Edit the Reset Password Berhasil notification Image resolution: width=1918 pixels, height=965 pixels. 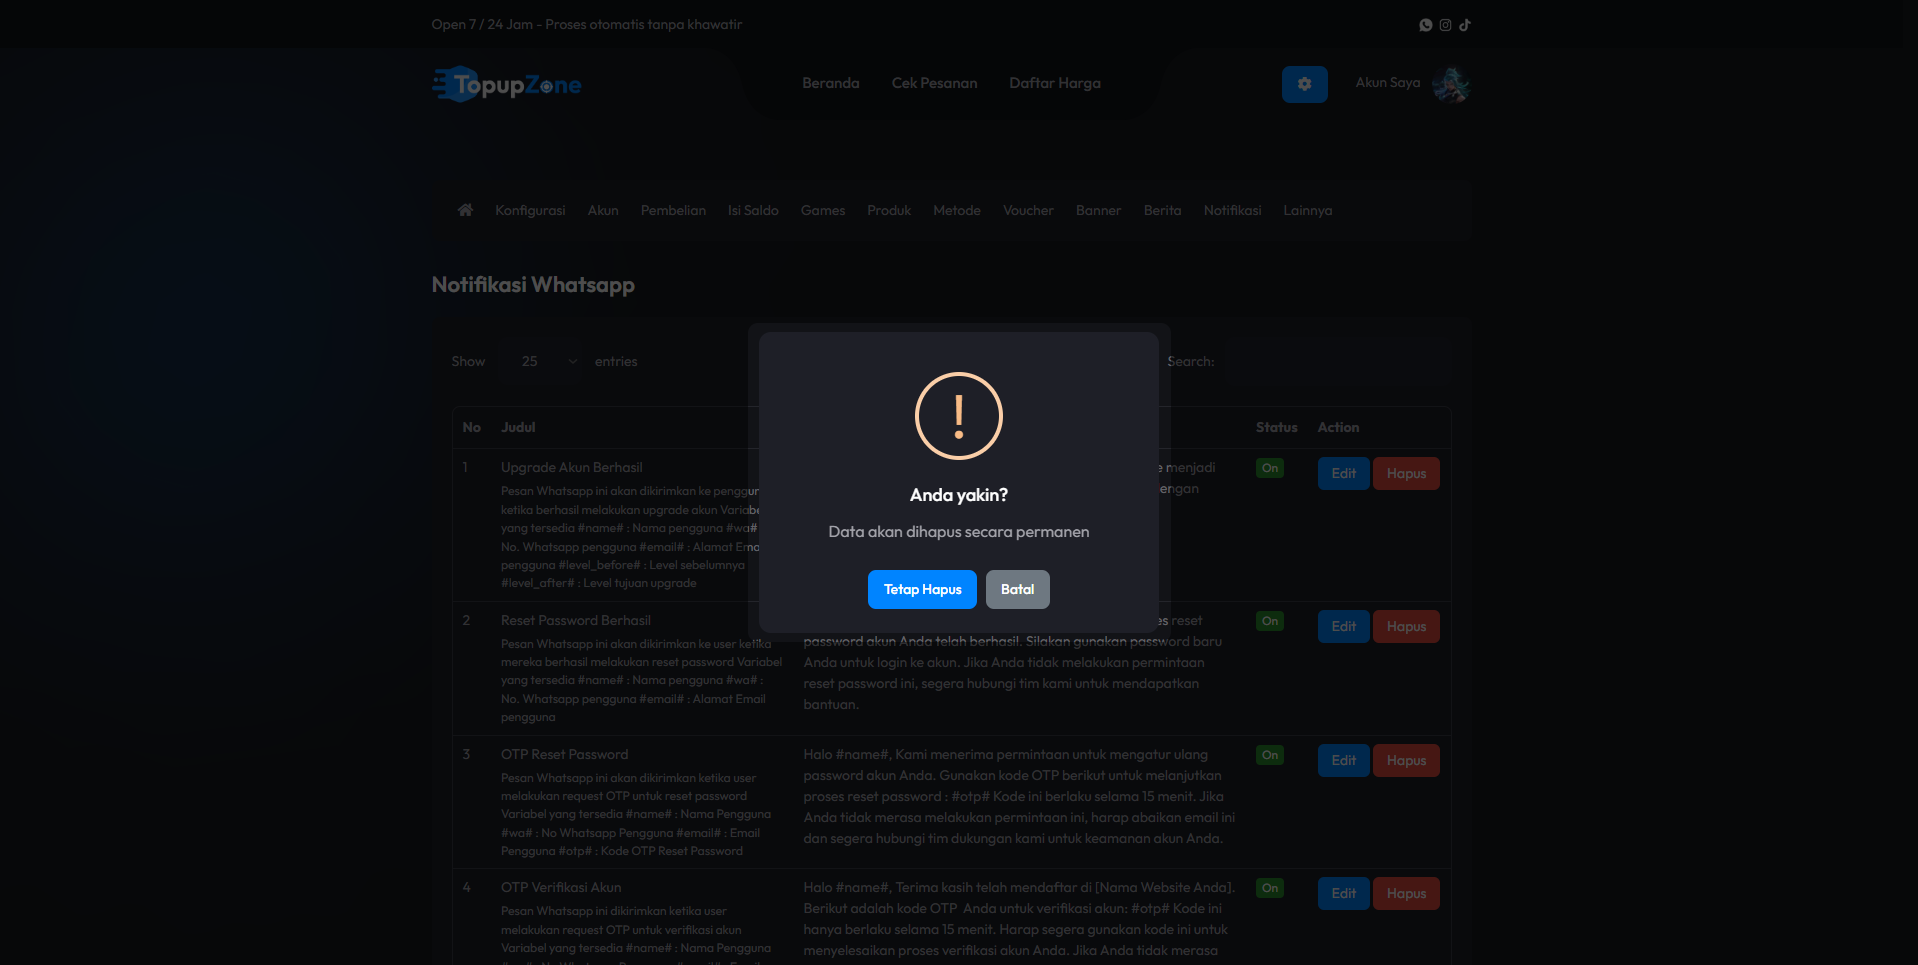point(1343,627)
